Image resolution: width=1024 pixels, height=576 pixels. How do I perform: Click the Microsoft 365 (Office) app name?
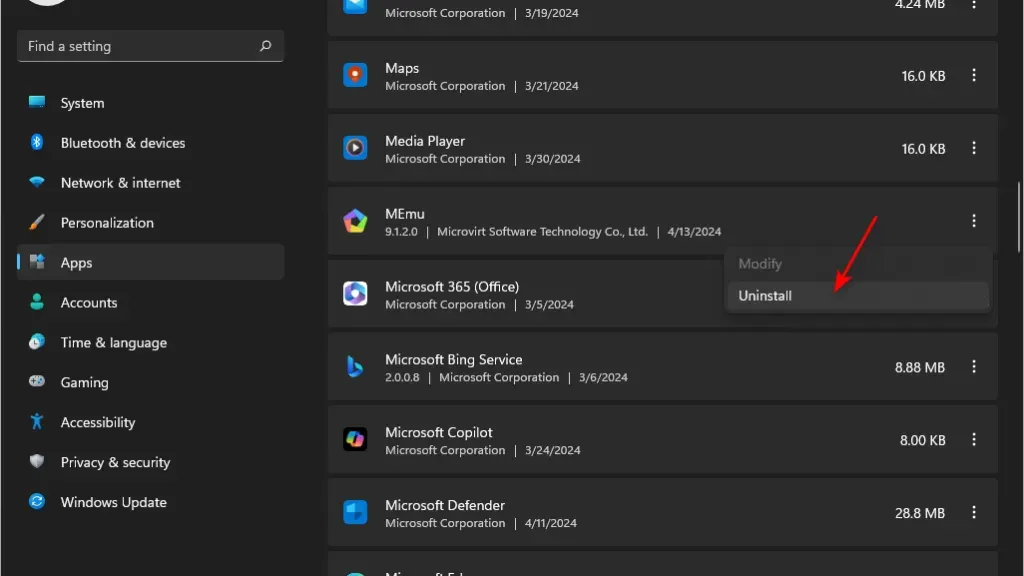point(452,287)
